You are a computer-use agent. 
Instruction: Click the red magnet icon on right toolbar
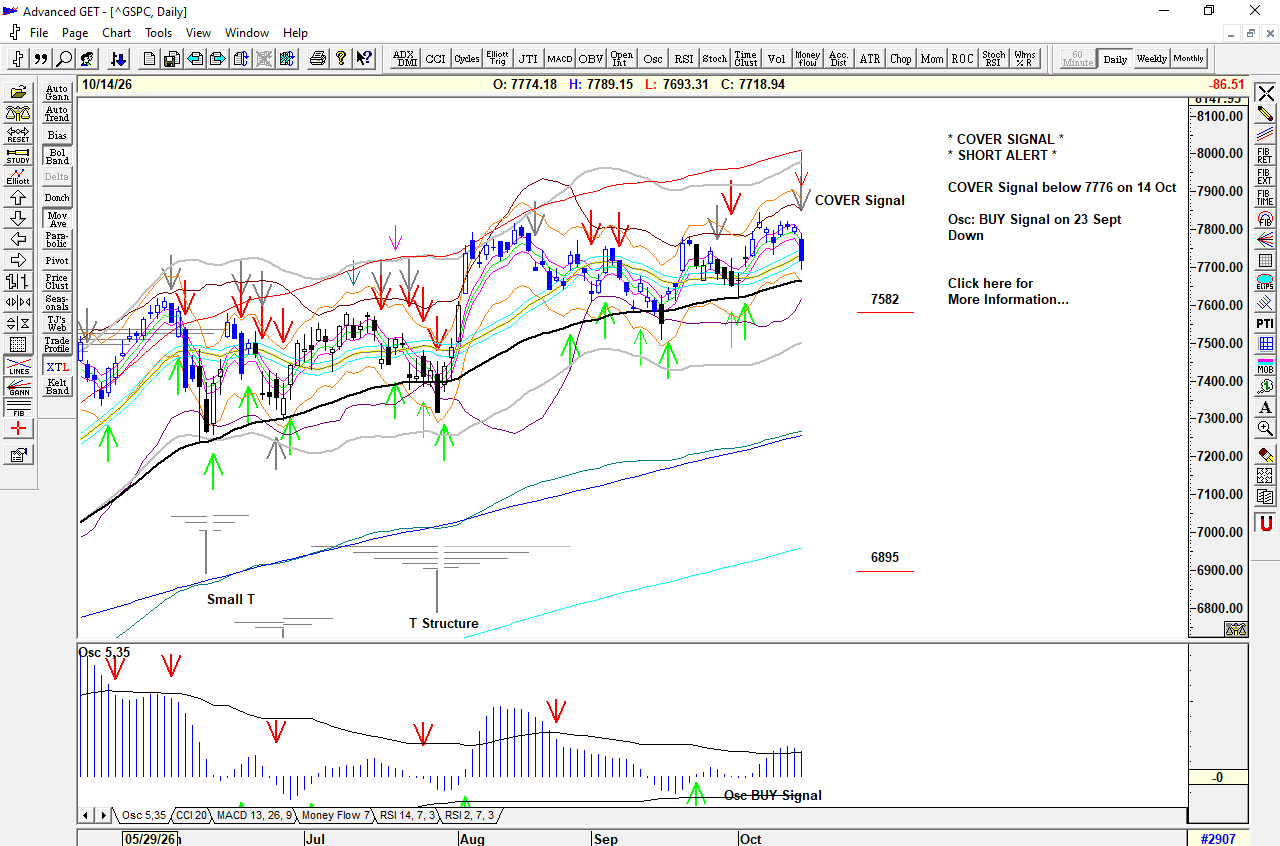(1265, 523)
